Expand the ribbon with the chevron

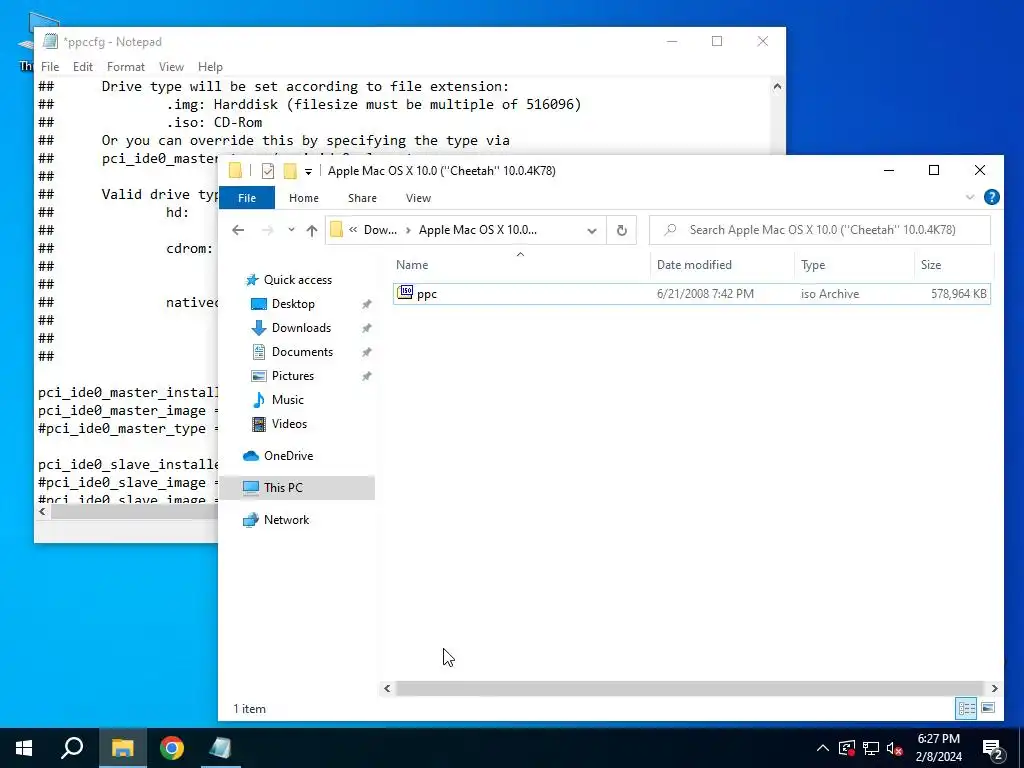[970, 197]
